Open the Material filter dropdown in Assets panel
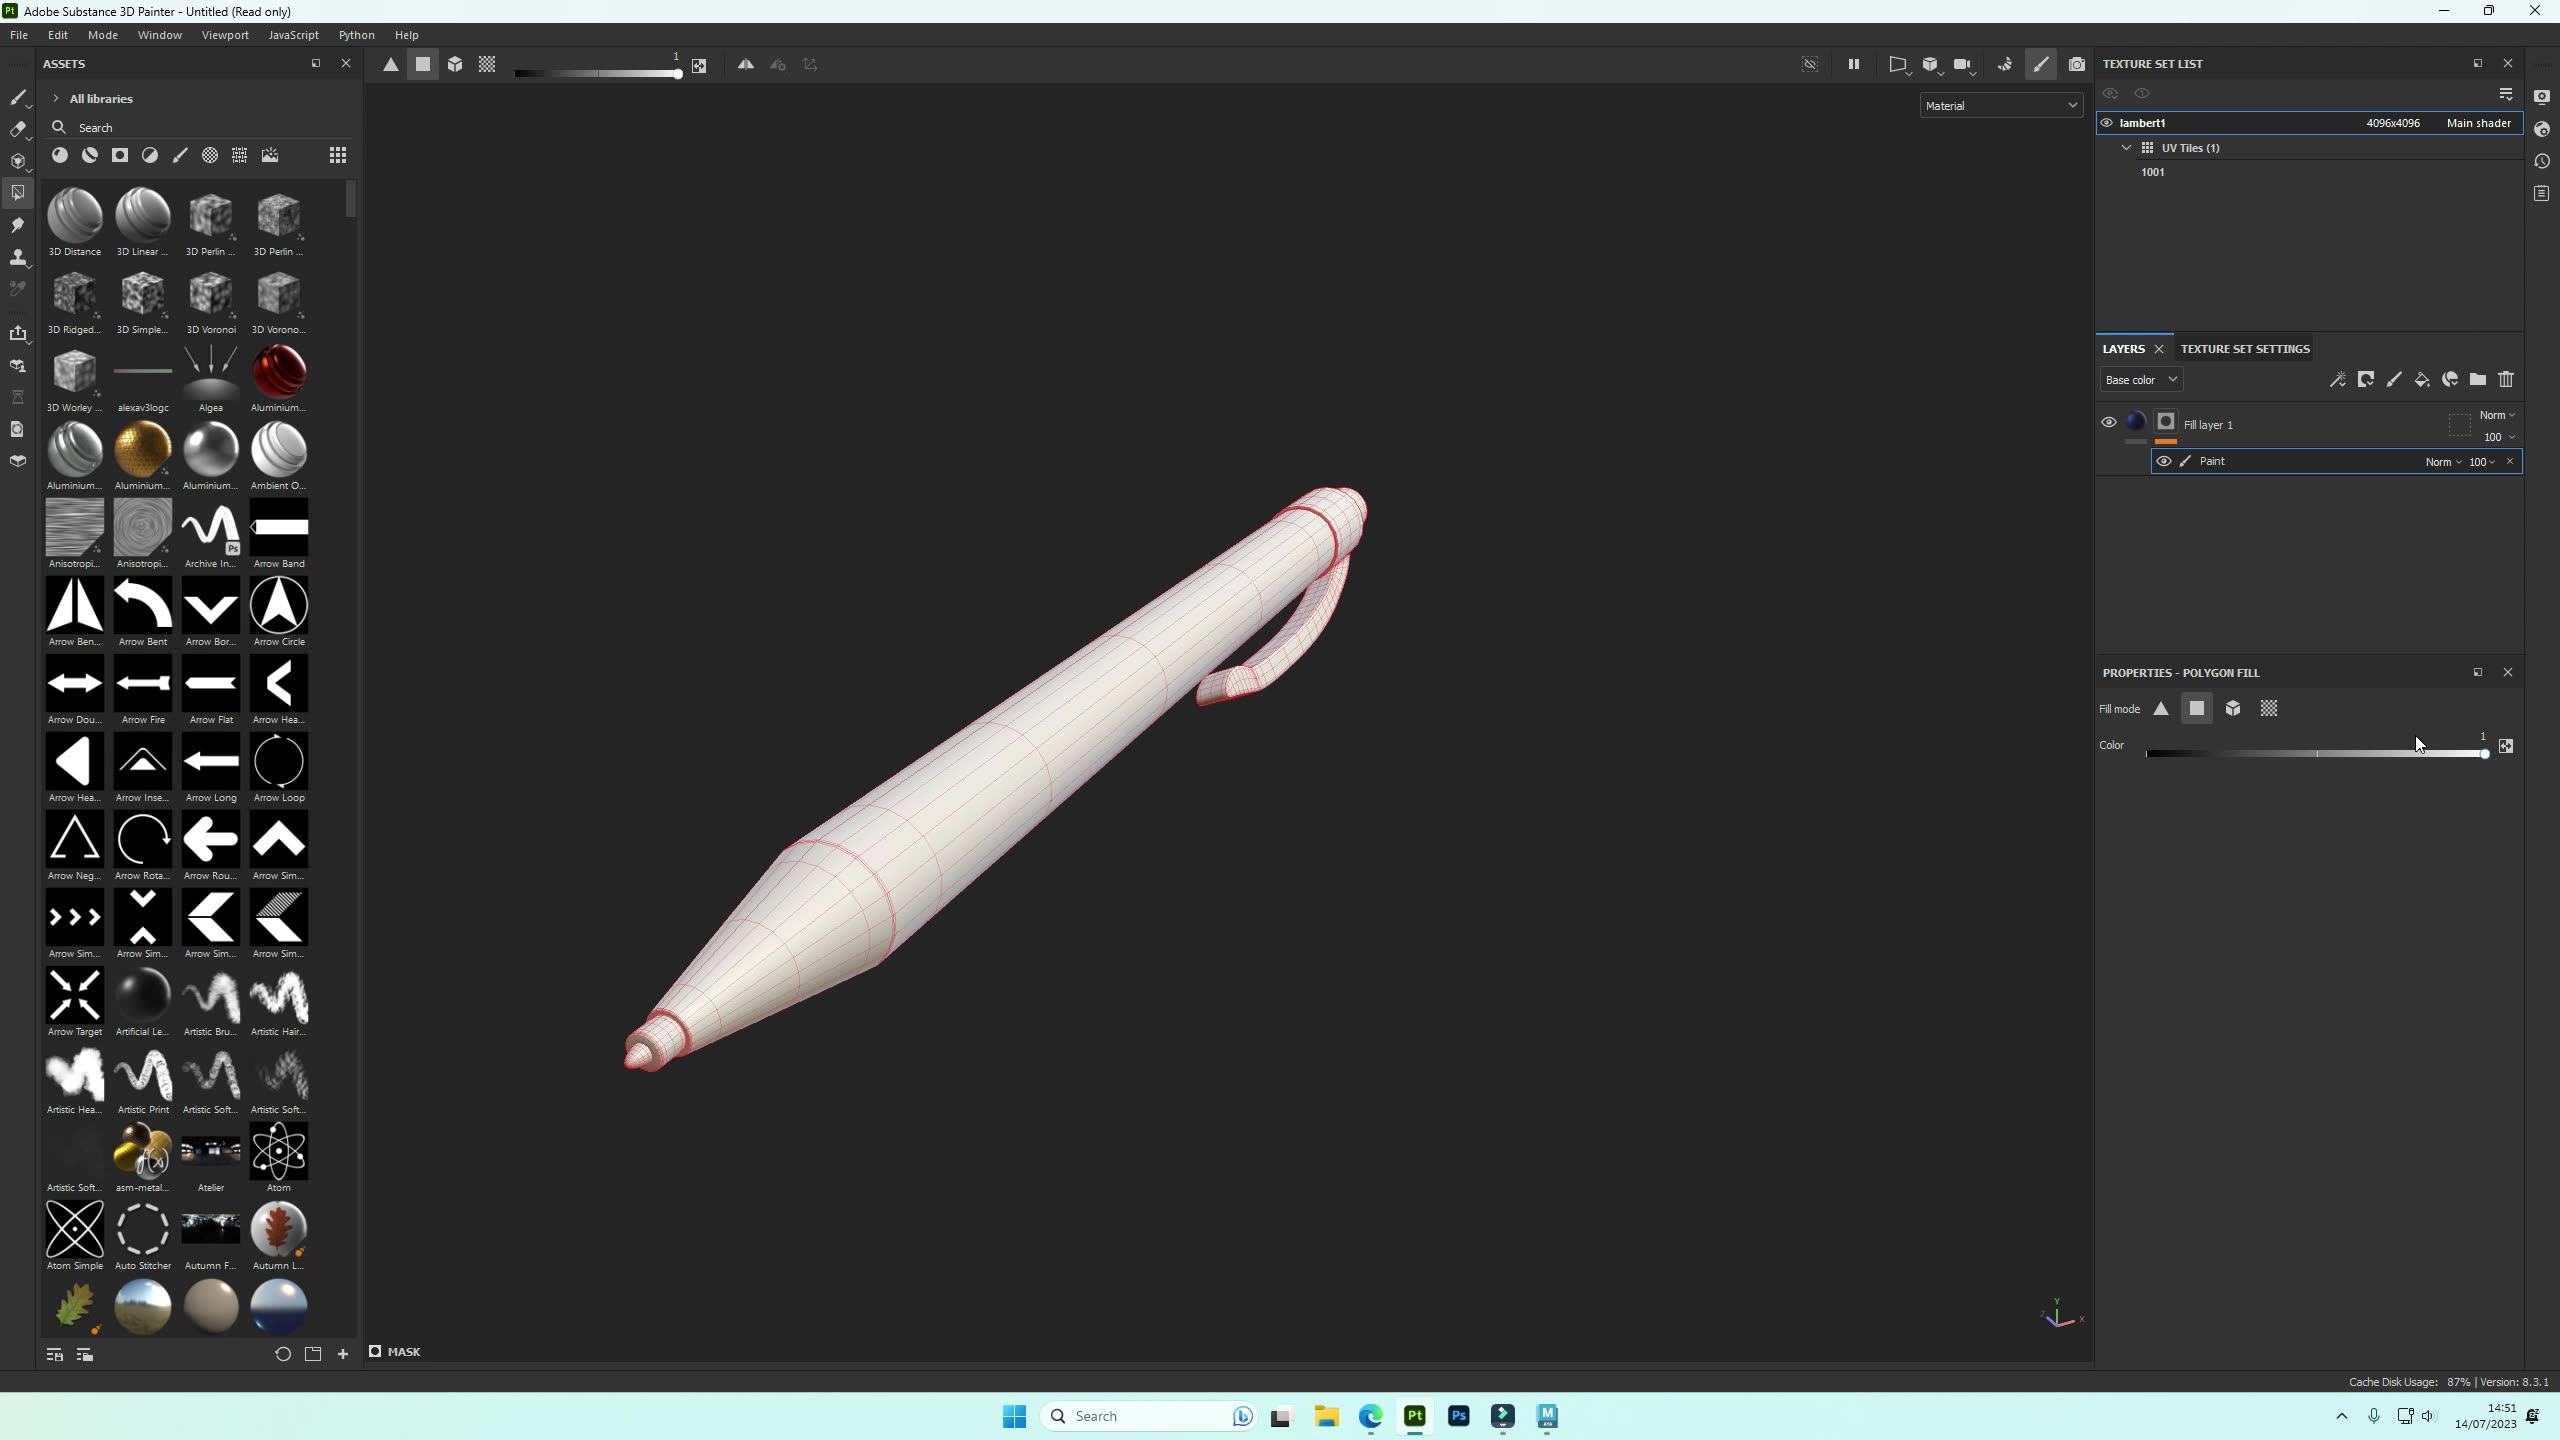2560x1440 pixels. pyautogui.click(x=2001, y=105)
